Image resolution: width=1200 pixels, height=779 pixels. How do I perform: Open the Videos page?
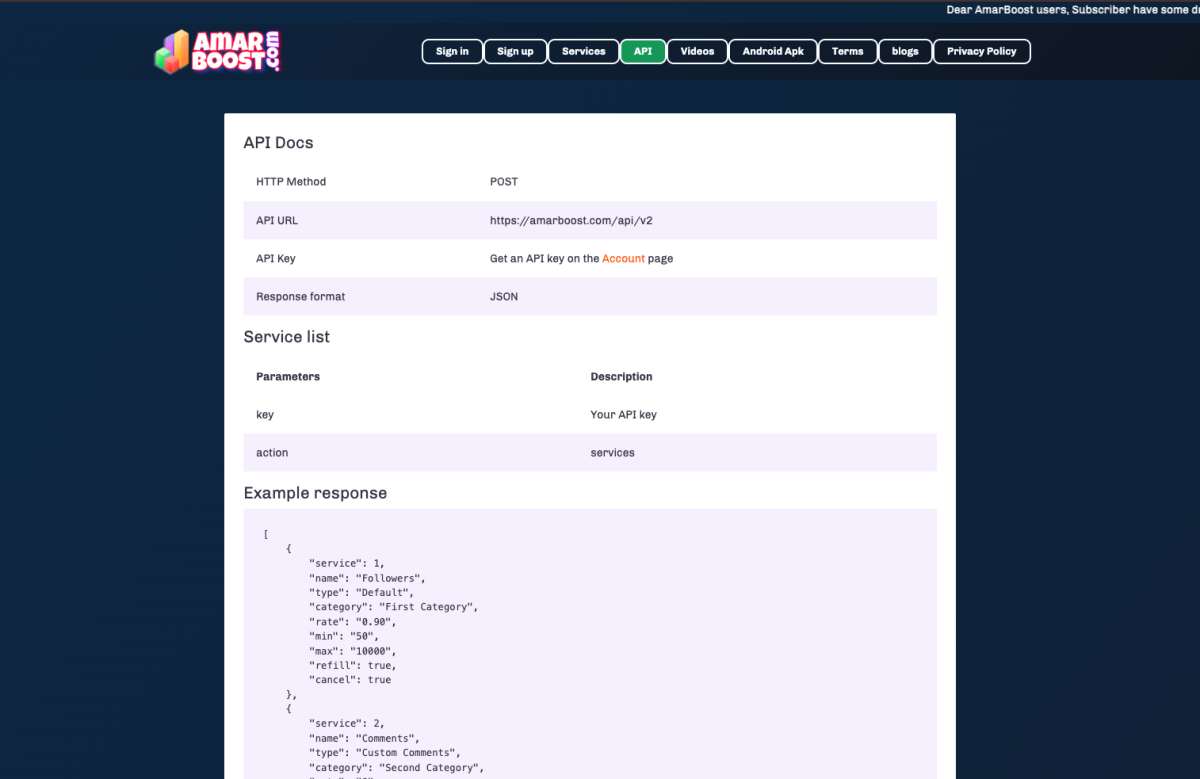697,52
